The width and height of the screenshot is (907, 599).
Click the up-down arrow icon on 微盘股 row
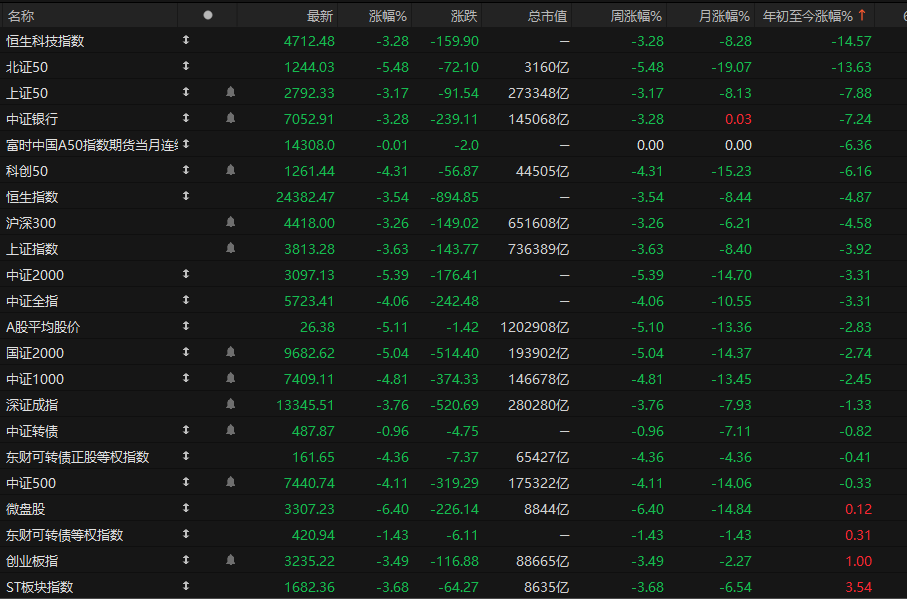click(185, 508)
